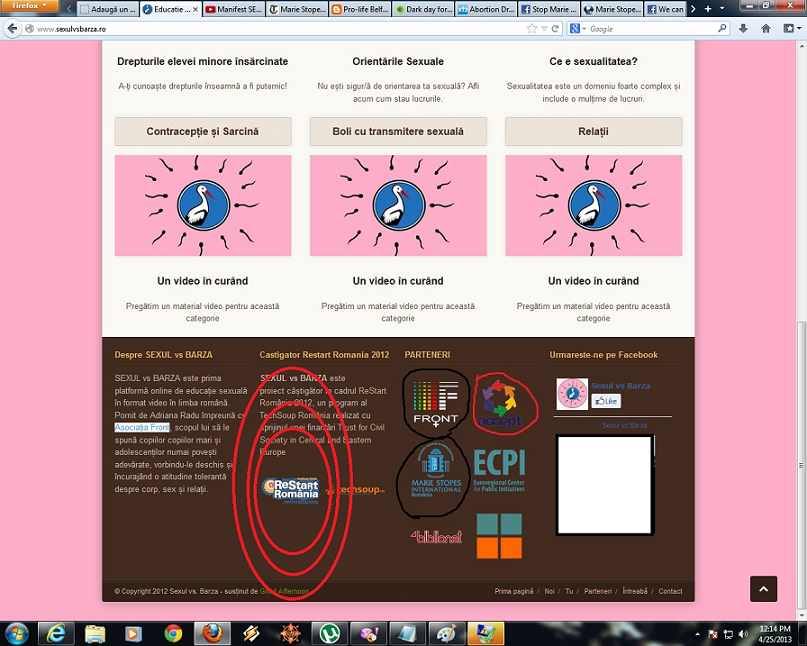Focus the Google search box
807x646 pixels.
coord(650,29)
